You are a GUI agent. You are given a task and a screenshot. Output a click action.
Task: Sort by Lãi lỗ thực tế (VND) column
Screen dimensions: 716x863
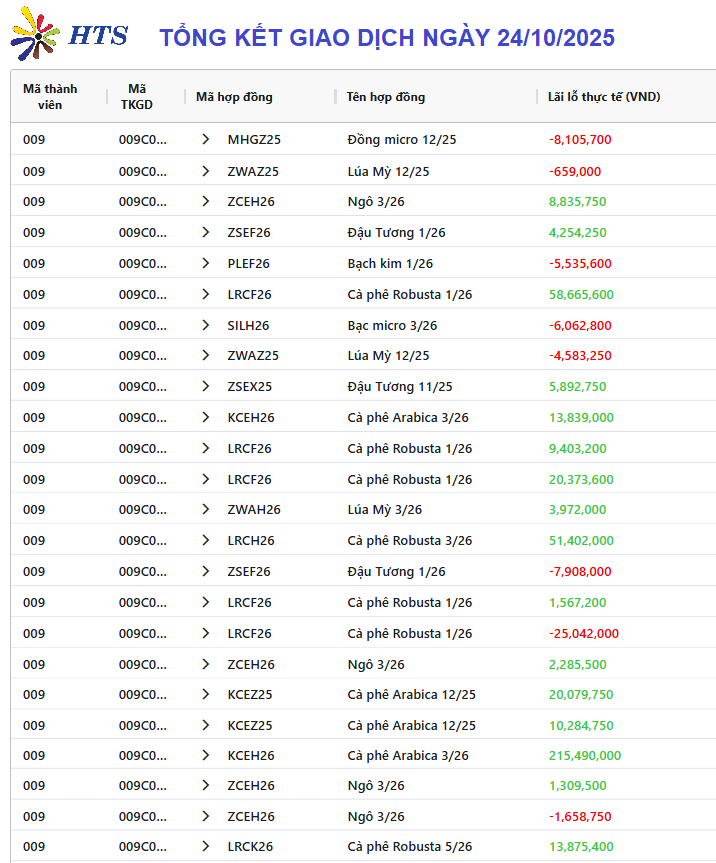pos(604,97)
